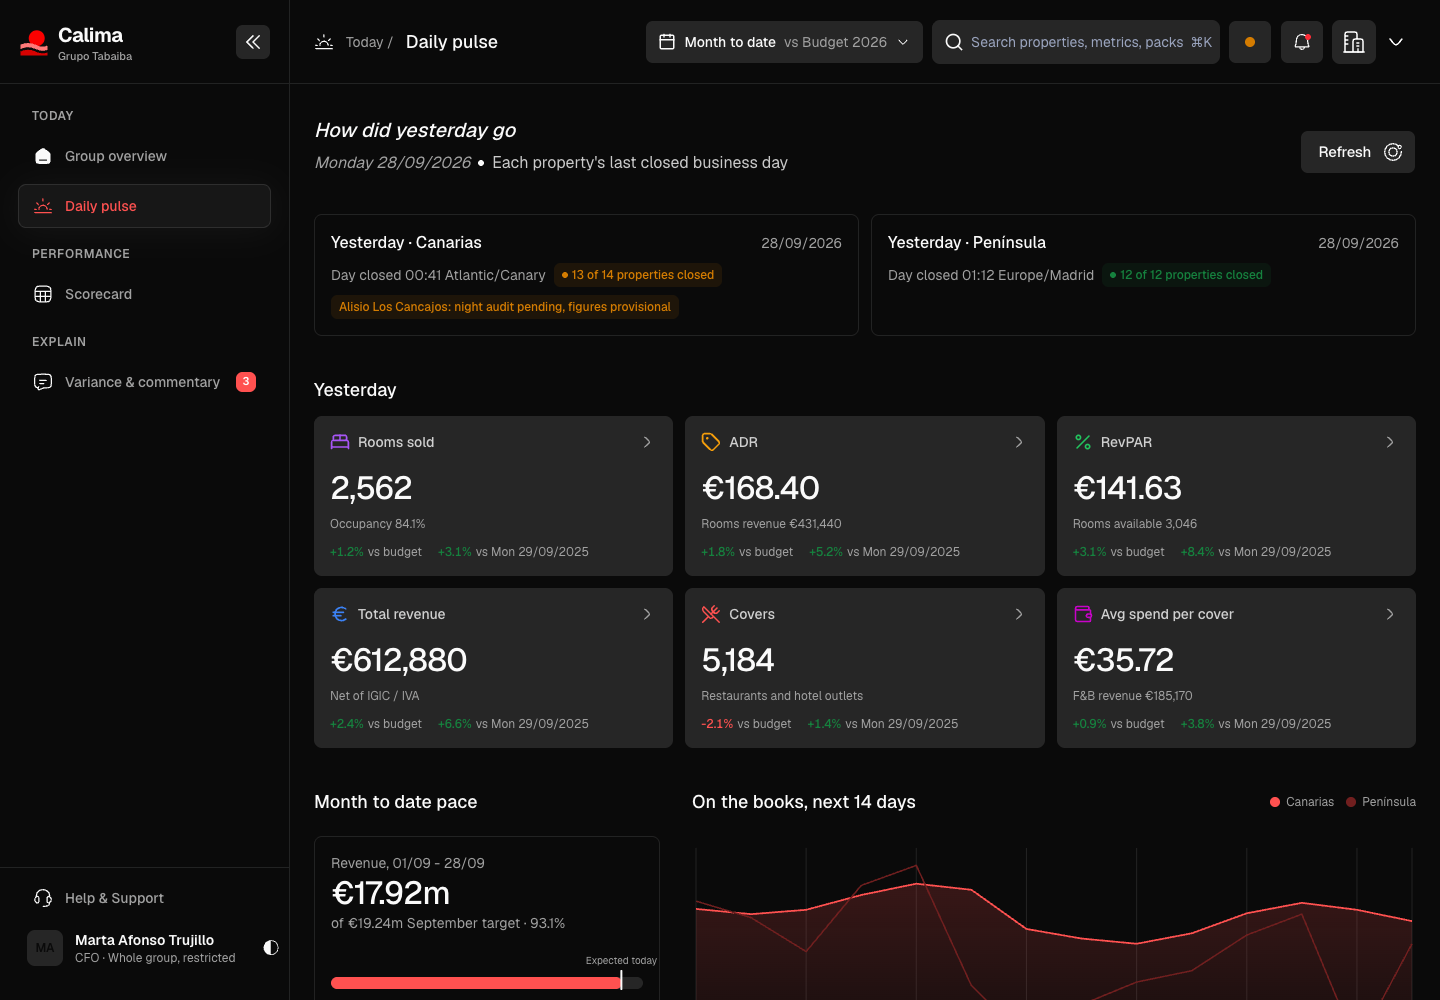Click the 12 of 12 properties closed badge
The image size is (1440, 1000).
tap(1186, 275)
